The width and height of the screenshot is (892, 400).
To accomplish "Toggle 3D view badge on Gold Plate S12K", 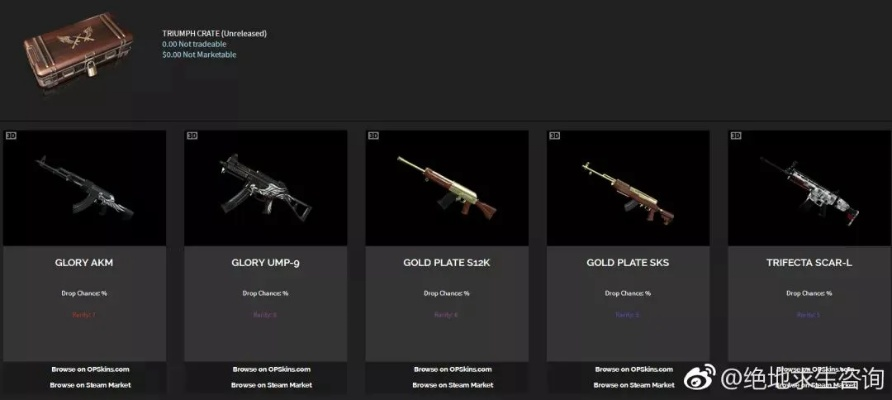I will coord(373,135).
